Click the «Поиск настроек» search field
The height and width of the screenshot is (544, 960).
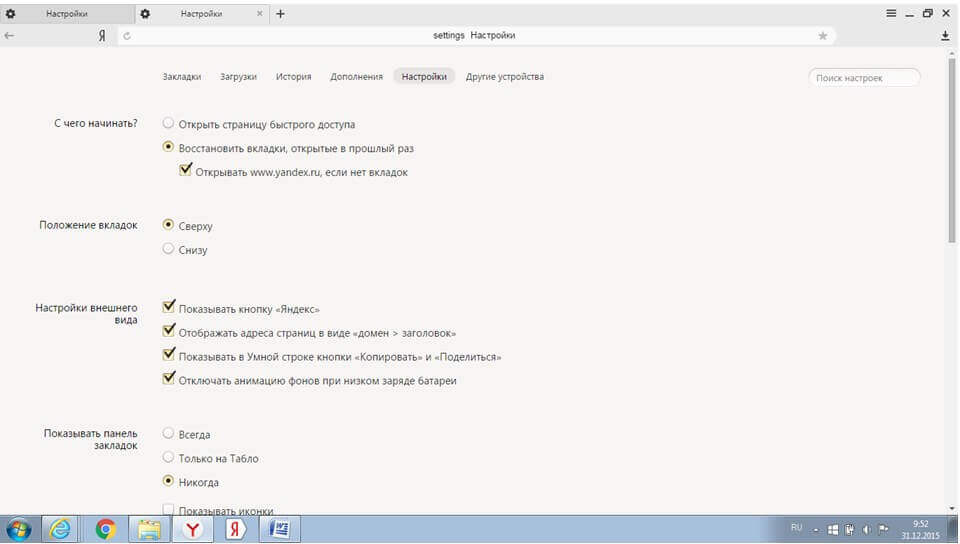863,77
